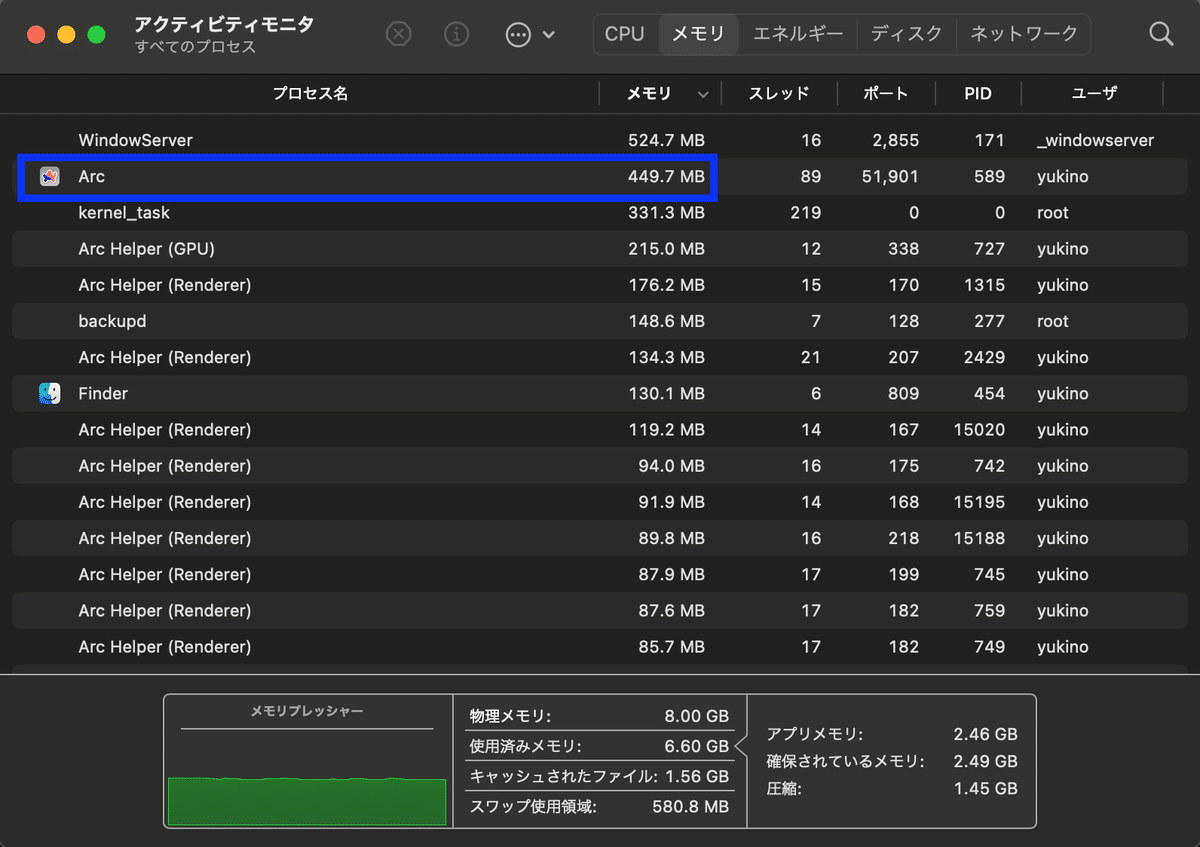Select the Arc Helper (GPU) process
Viewport: 1200px width, 847px height.
click(x=600, y=249)
